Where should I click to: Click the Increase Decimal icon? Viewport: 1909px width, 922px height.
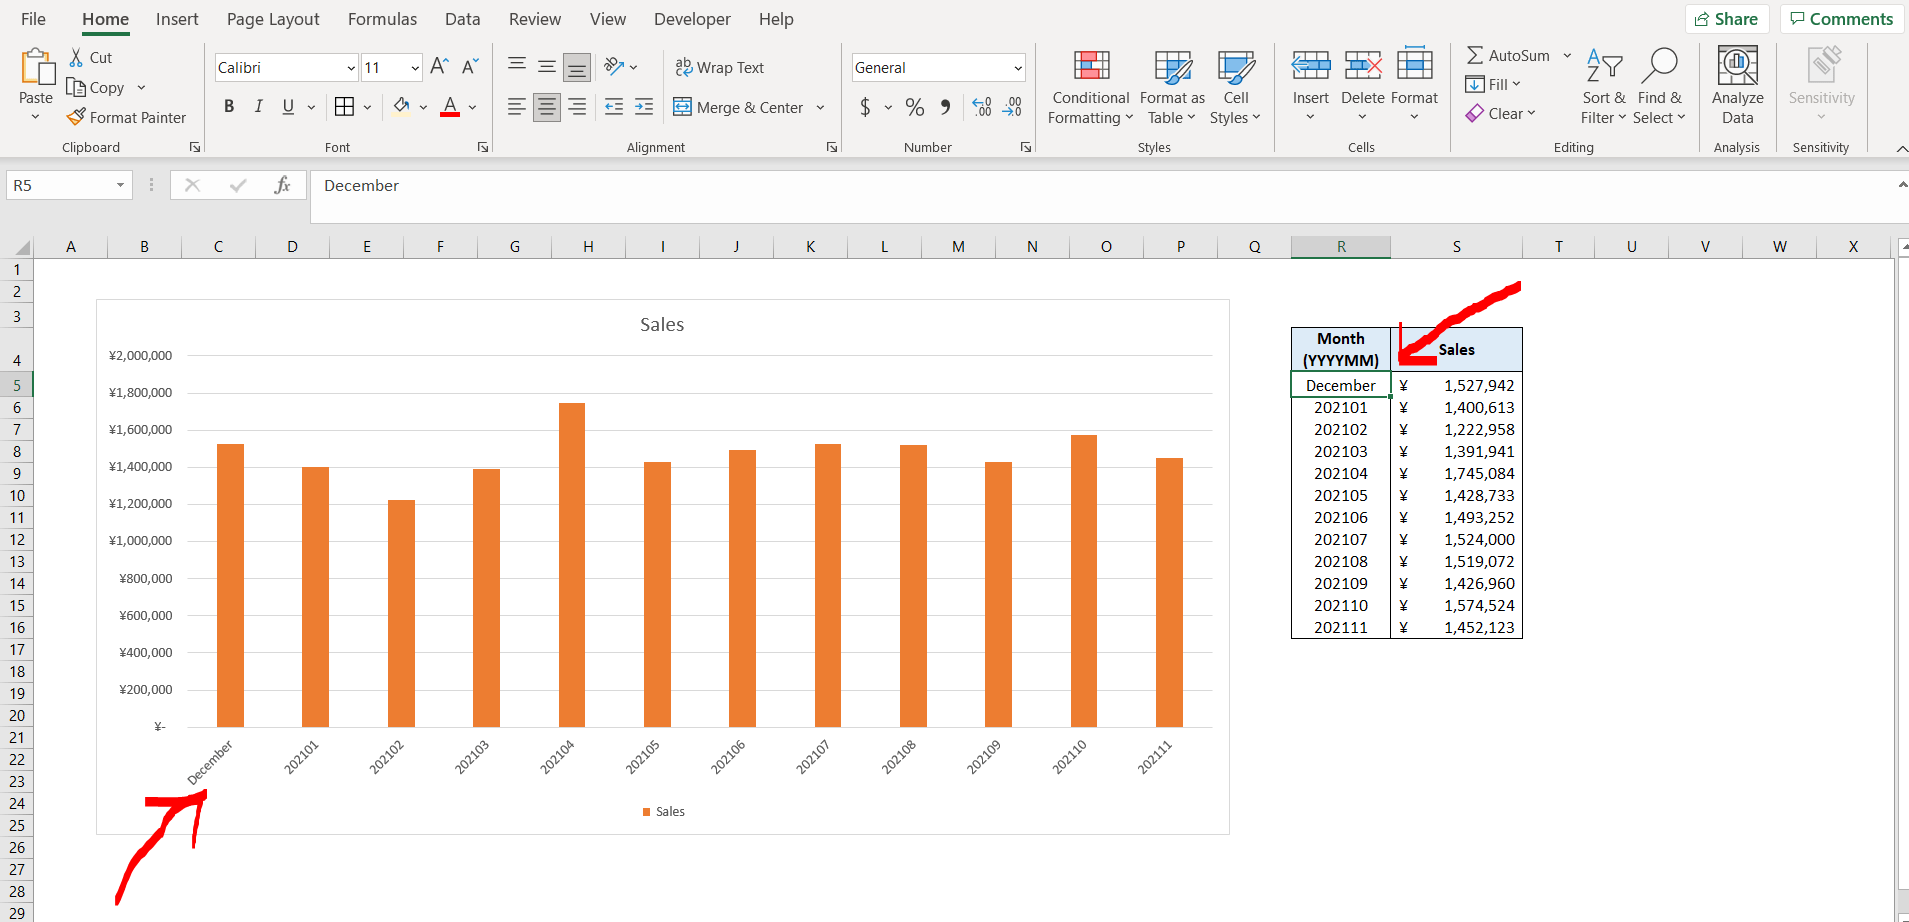[980, 107]
